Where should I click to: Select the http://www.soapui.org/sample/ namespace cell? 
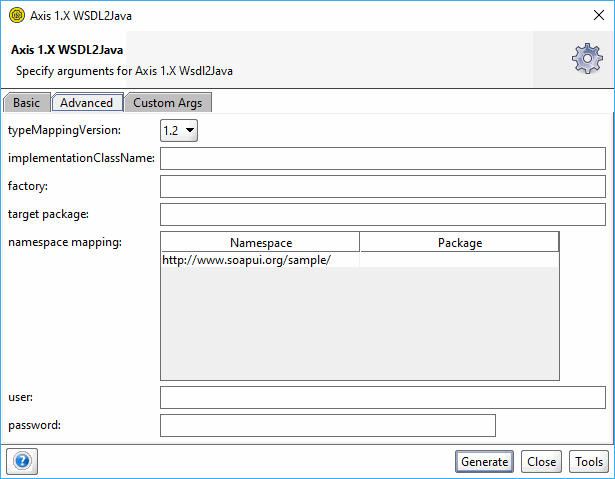[x=260, y=260]
